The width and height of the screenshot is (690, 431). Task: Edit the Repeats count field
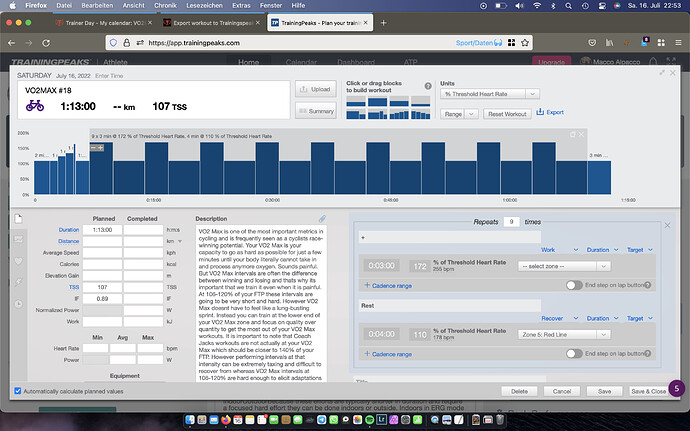(511, 222)
